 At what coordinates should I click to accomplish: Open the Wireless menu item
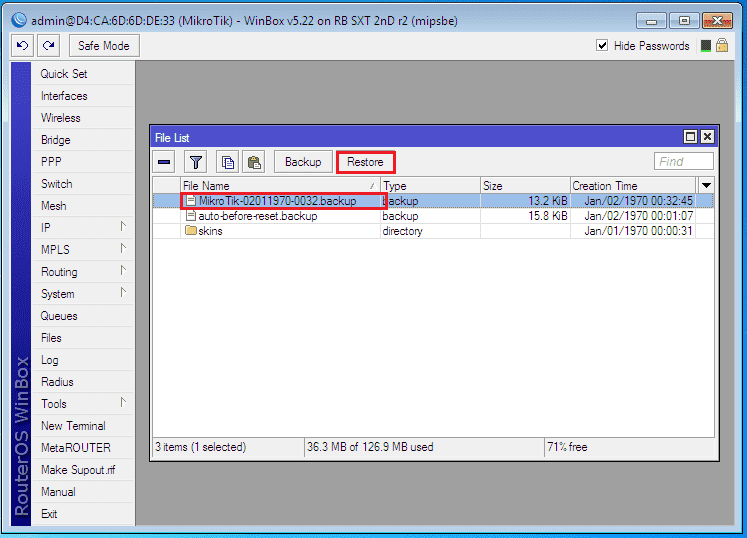(x=61, y=118)
